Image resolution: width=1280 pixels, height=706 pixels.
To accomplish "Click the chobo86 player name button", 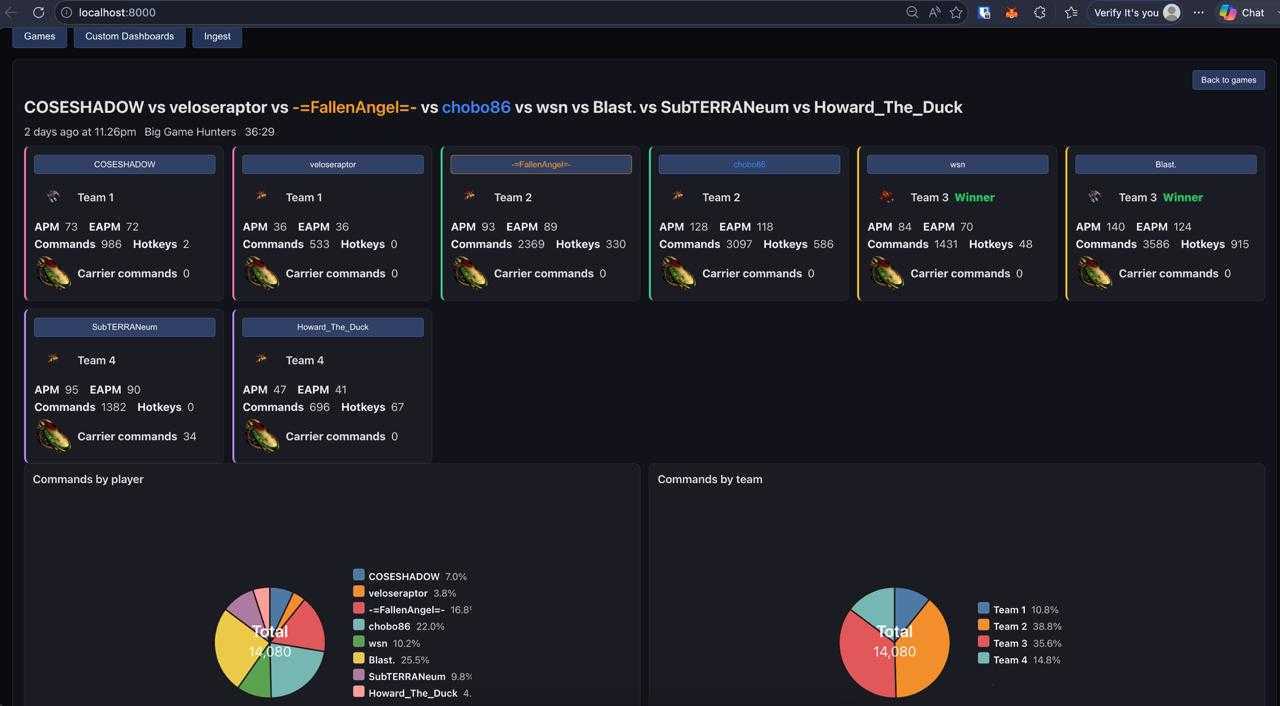I will click(749, 164).
